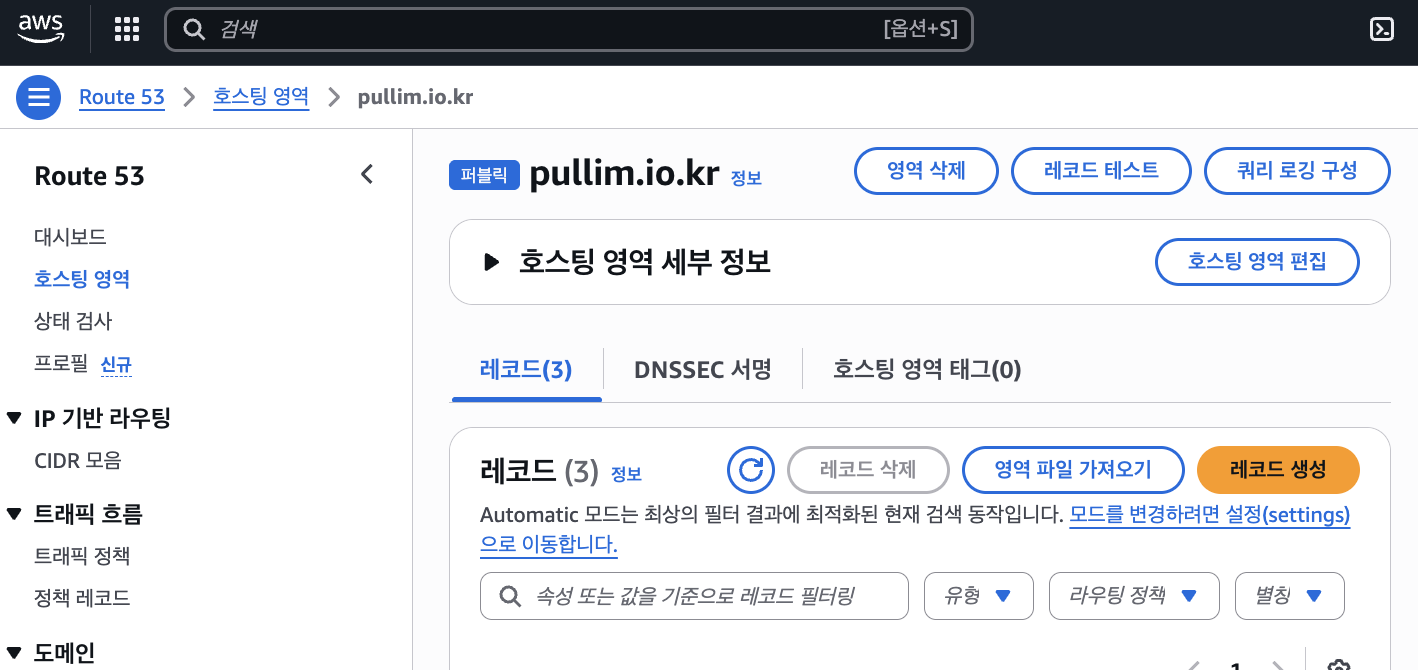The image size is (1418, 670).
Task: Open CIDR 모음 in the sidebar
Action: tap(78, 460)
